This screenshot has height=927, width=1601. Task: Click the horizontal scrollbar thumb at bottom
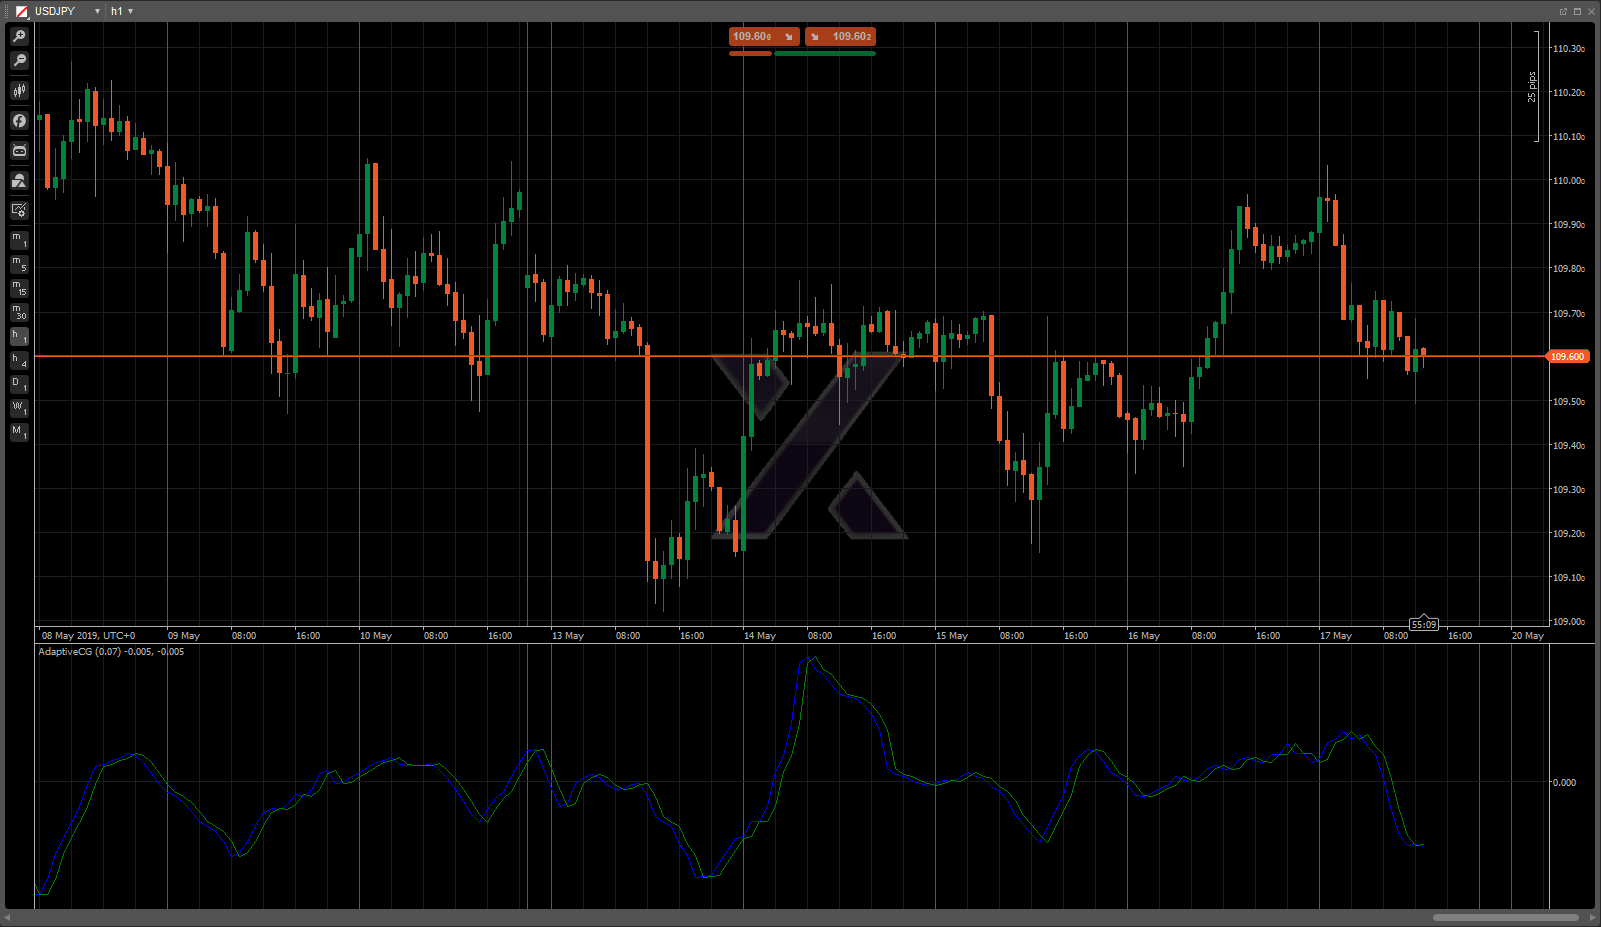pyautogui.click(x=1505, y=917)
